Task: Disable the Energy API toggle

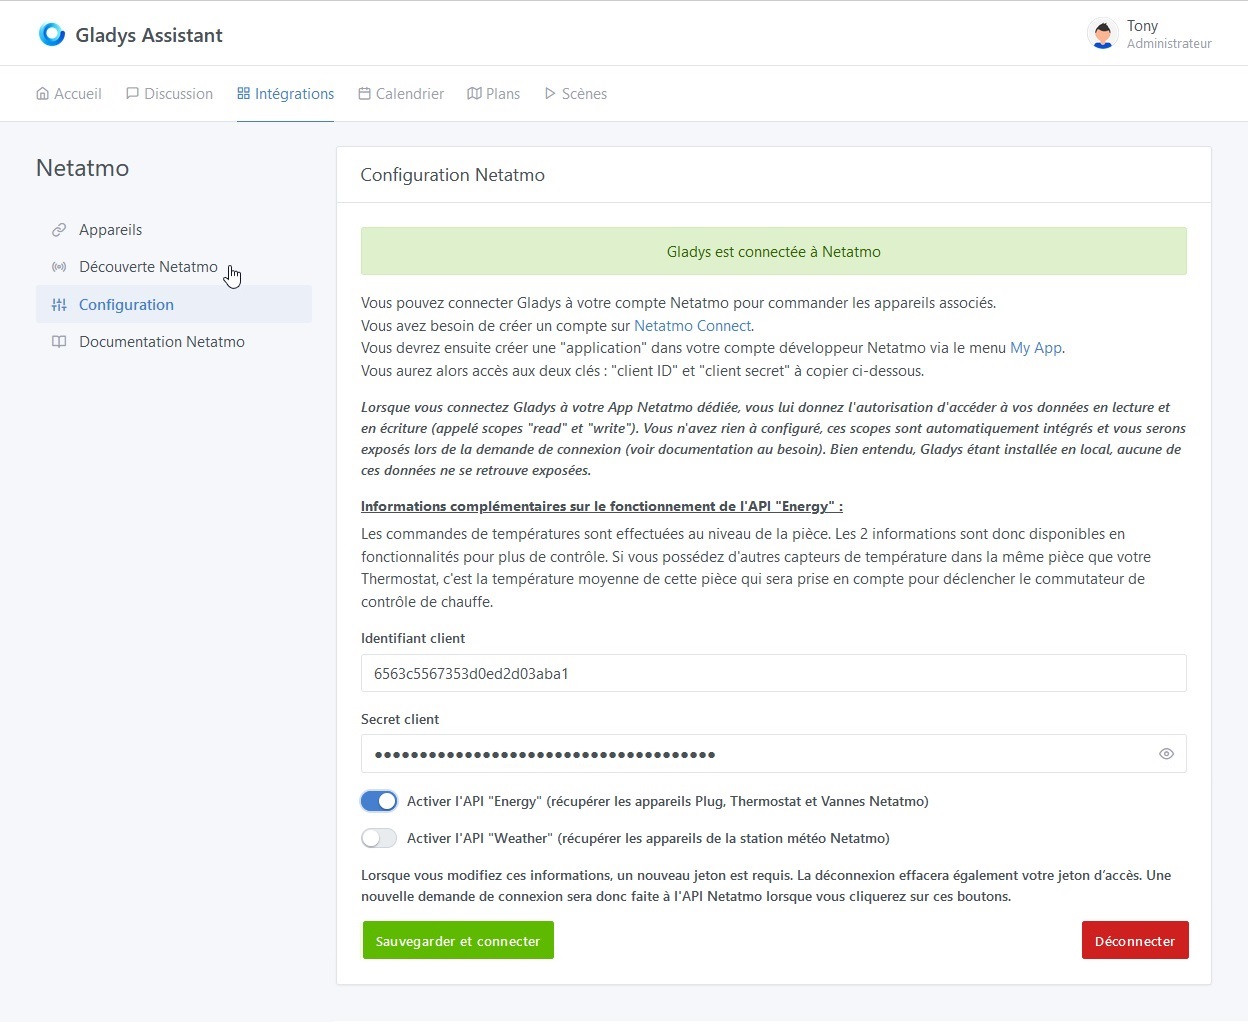Action: [x=379, y=801]
